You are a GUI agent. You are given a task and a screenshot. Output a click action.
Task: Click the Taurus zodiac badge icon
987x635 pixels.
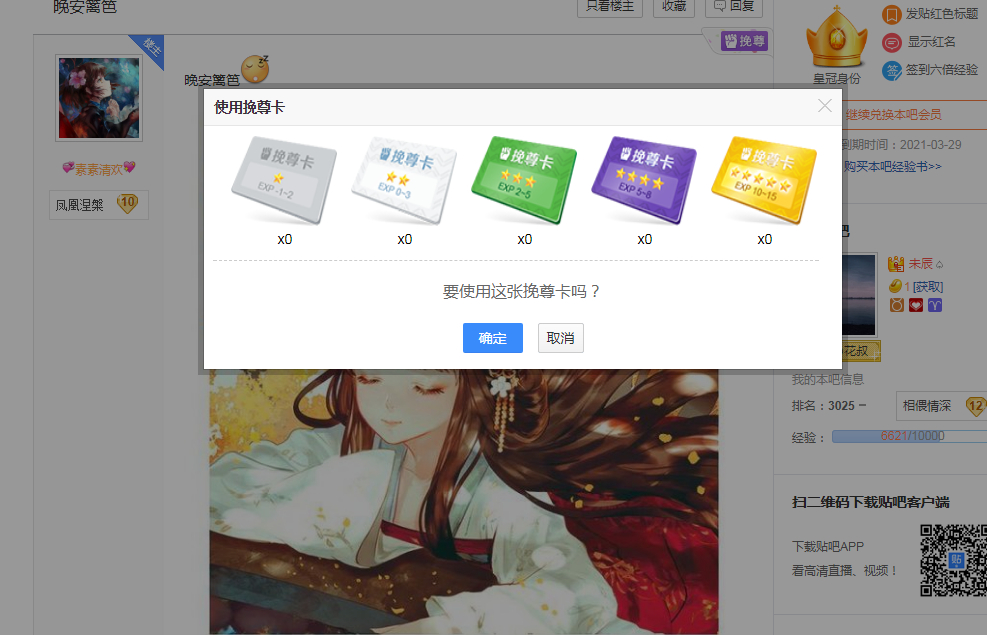[x=896, y=305]
